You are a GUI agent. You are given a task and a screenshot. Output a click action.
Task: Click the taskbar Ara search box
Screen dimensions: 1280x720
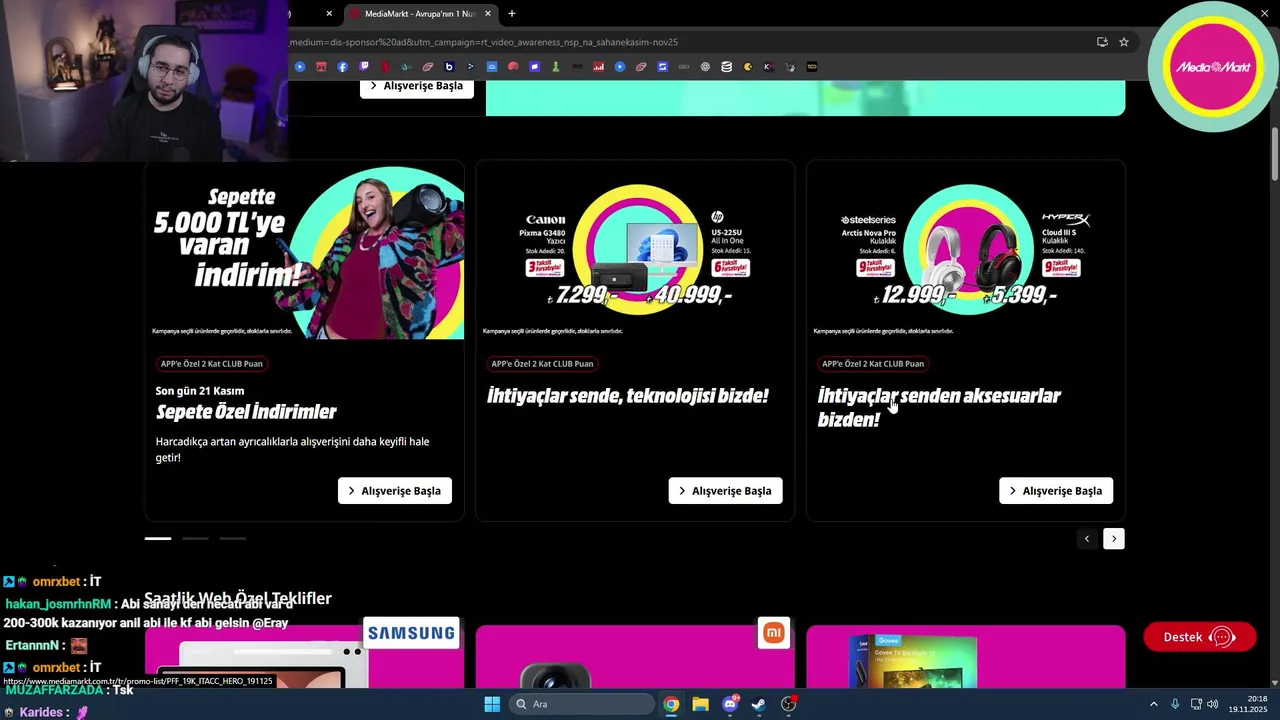(582, 704)
